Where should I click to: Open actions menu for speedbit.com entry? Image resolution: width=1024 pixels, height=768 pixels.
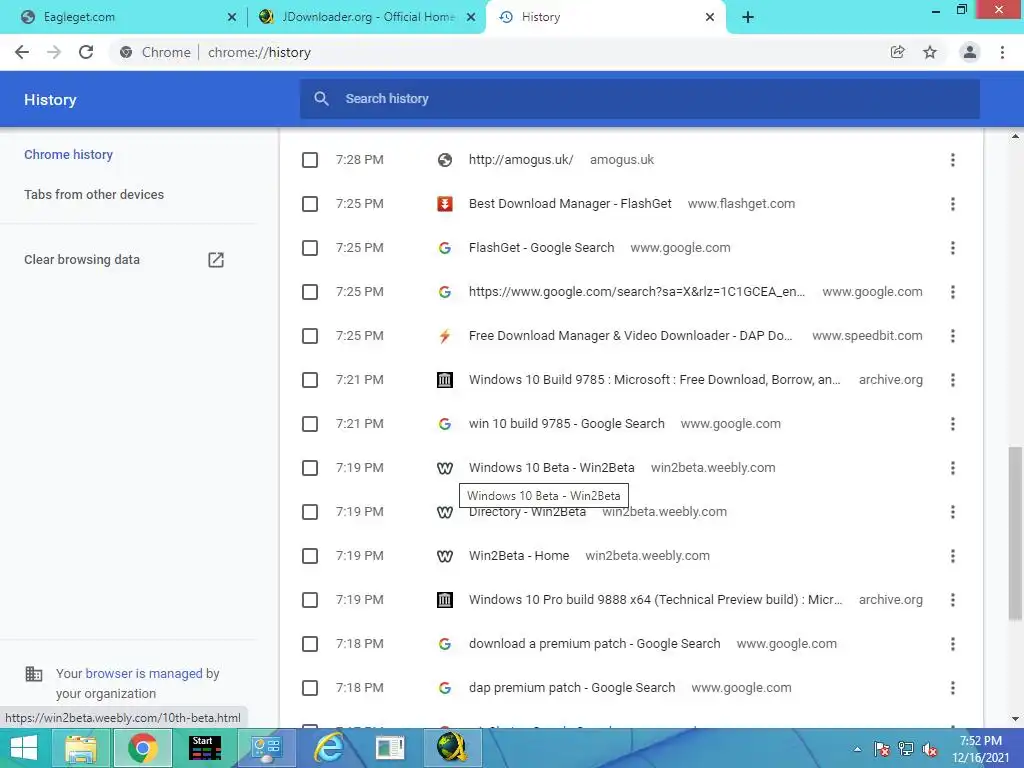click(953, 336)
